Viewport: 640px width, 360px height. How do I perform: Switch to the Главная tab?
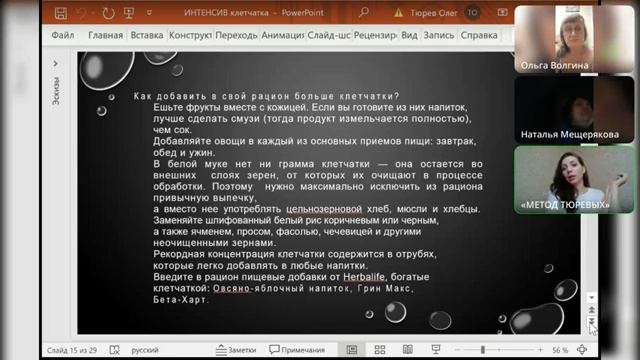click(x=105, y=36)
